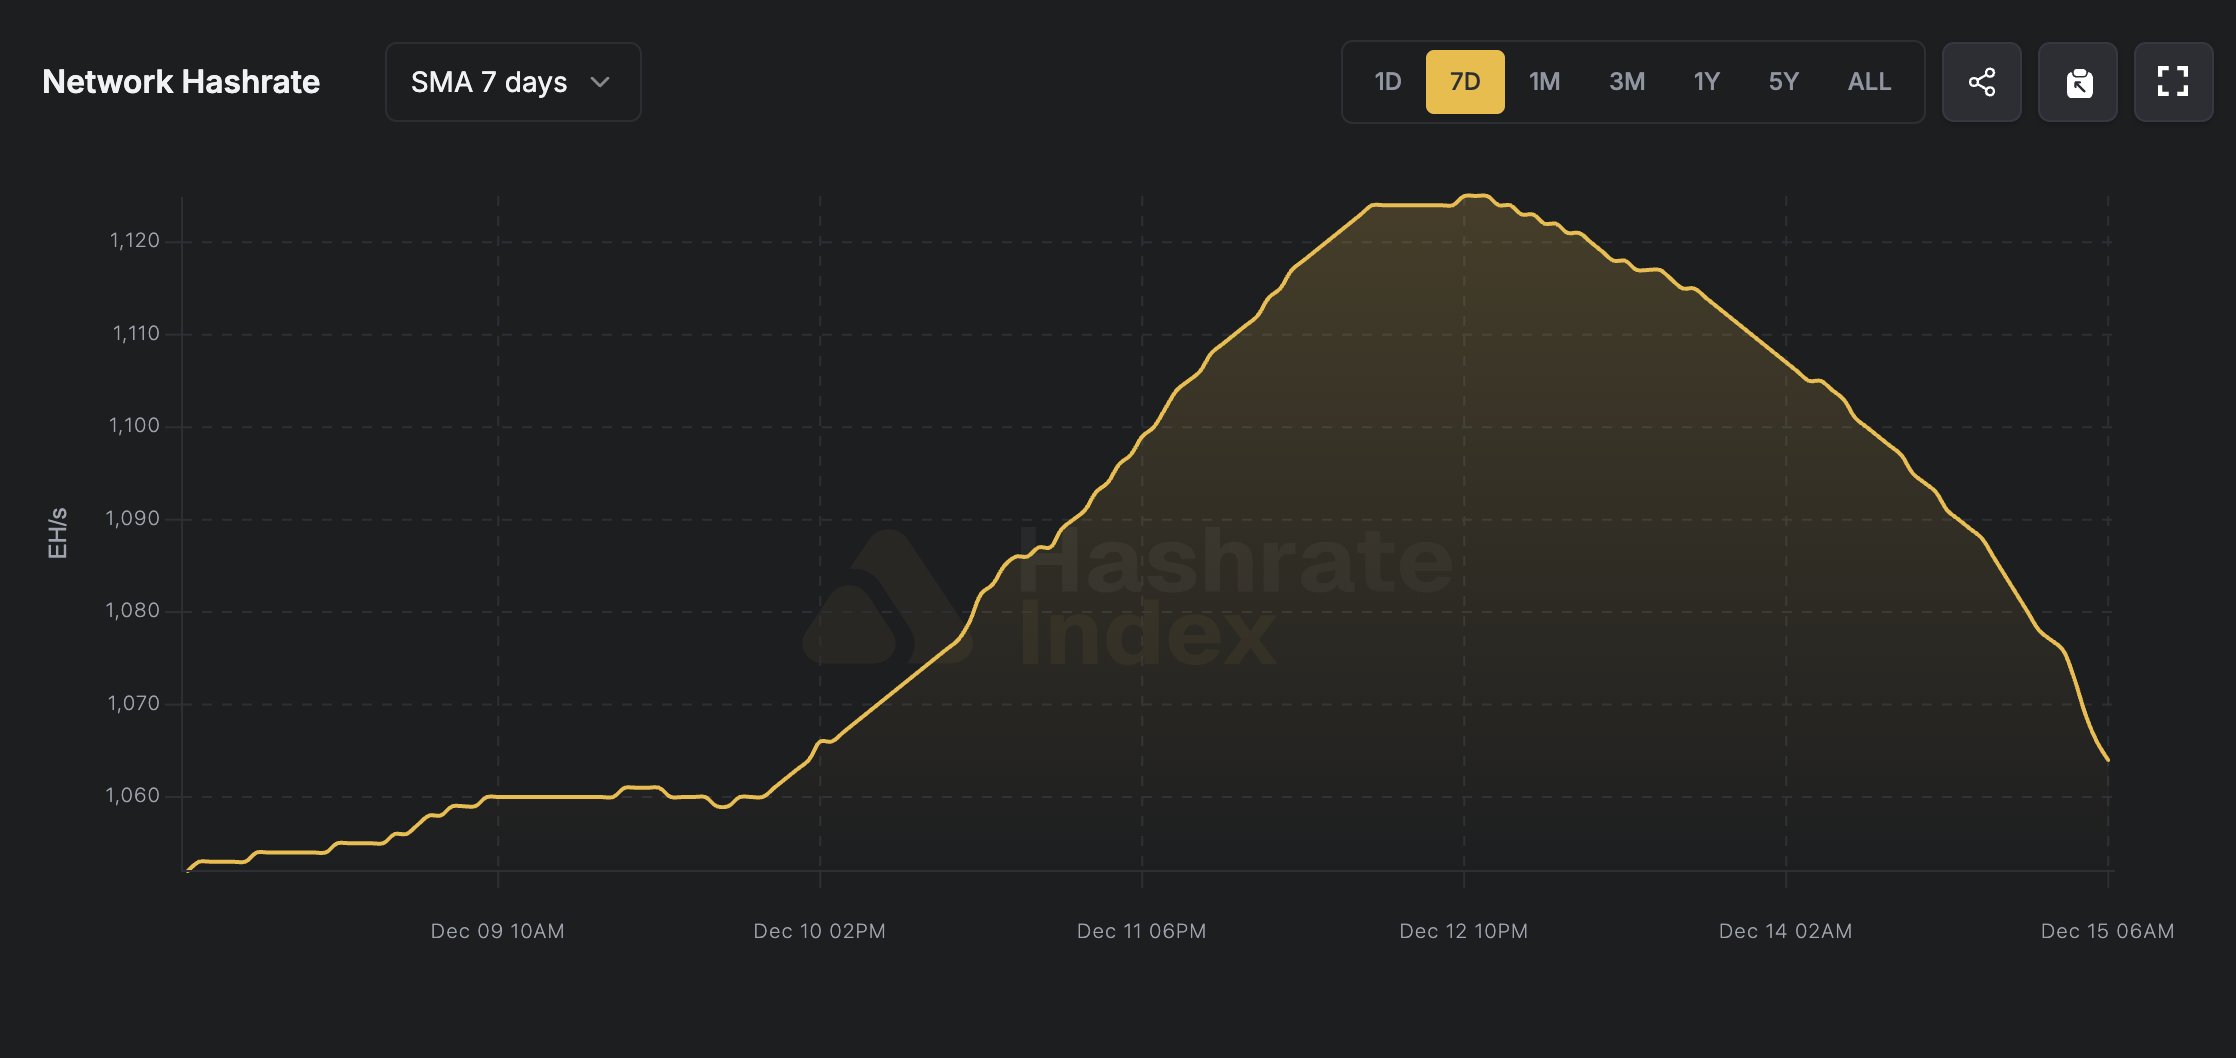Screen dimensions: 2236x1058
Task: Show the 1Y time range
Action: pyautogui.click(x=1706, y=82)
